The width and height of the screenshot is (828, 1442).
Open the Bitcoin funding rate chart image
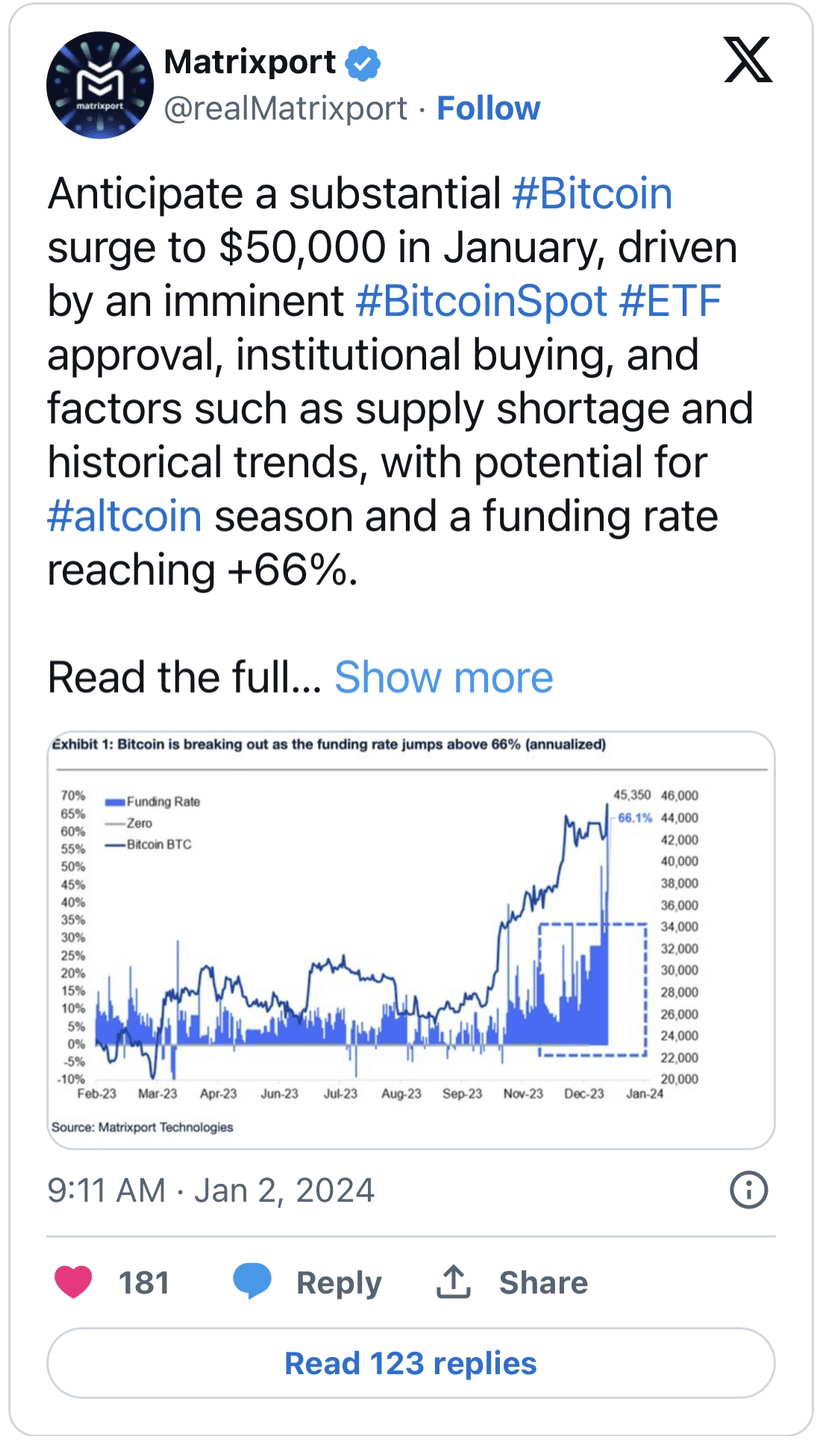[x=411, y=940]
